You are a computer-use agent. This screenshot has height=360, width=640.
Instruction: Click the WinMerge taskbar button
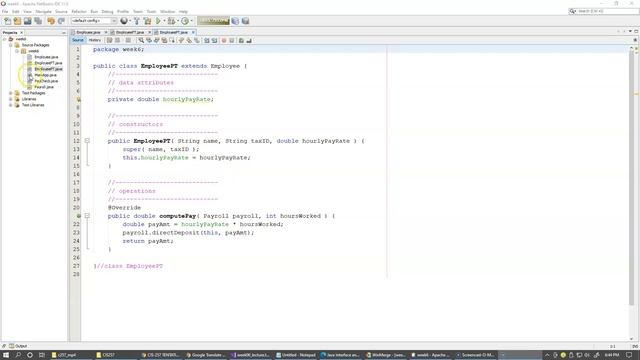(x=385, y=355)
